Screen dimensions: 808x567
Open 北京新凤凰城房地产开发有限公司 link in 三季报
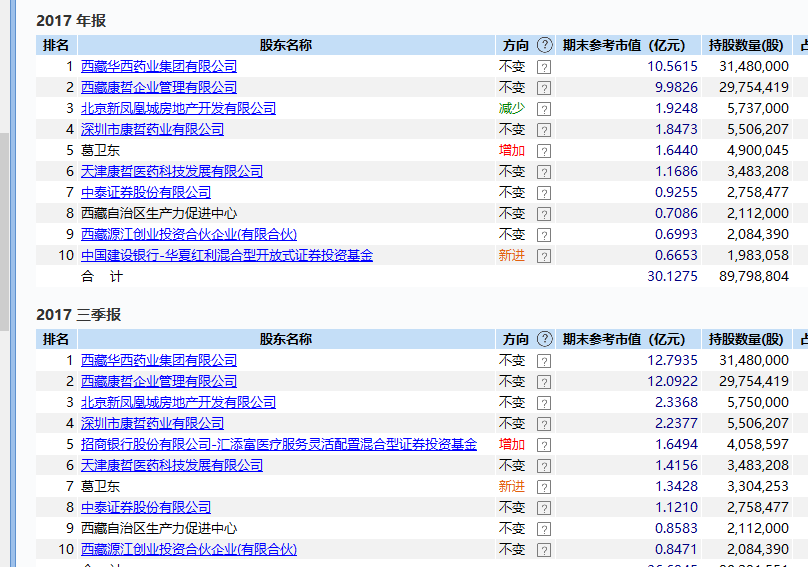click(178, 402)
